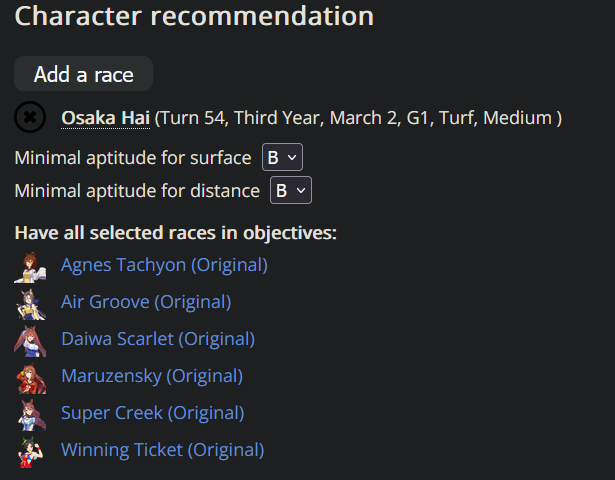The height and width of the screenshot is (480, 615).
Task: Click Maruzensky character portrait icon
Action: (x=30, y=378)
